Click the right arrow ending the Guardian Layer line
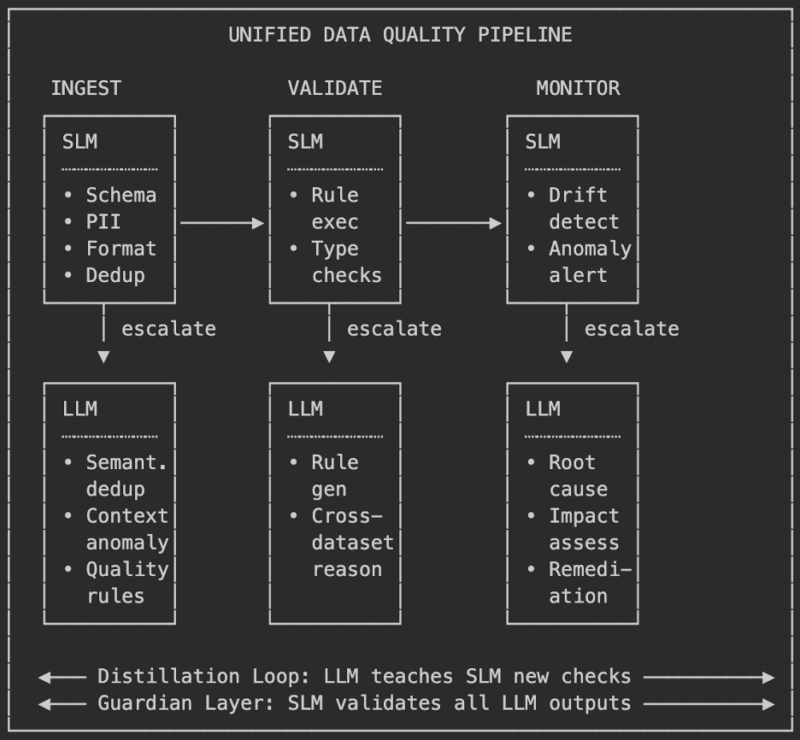The image size is (800, 740). coord(709,703)
